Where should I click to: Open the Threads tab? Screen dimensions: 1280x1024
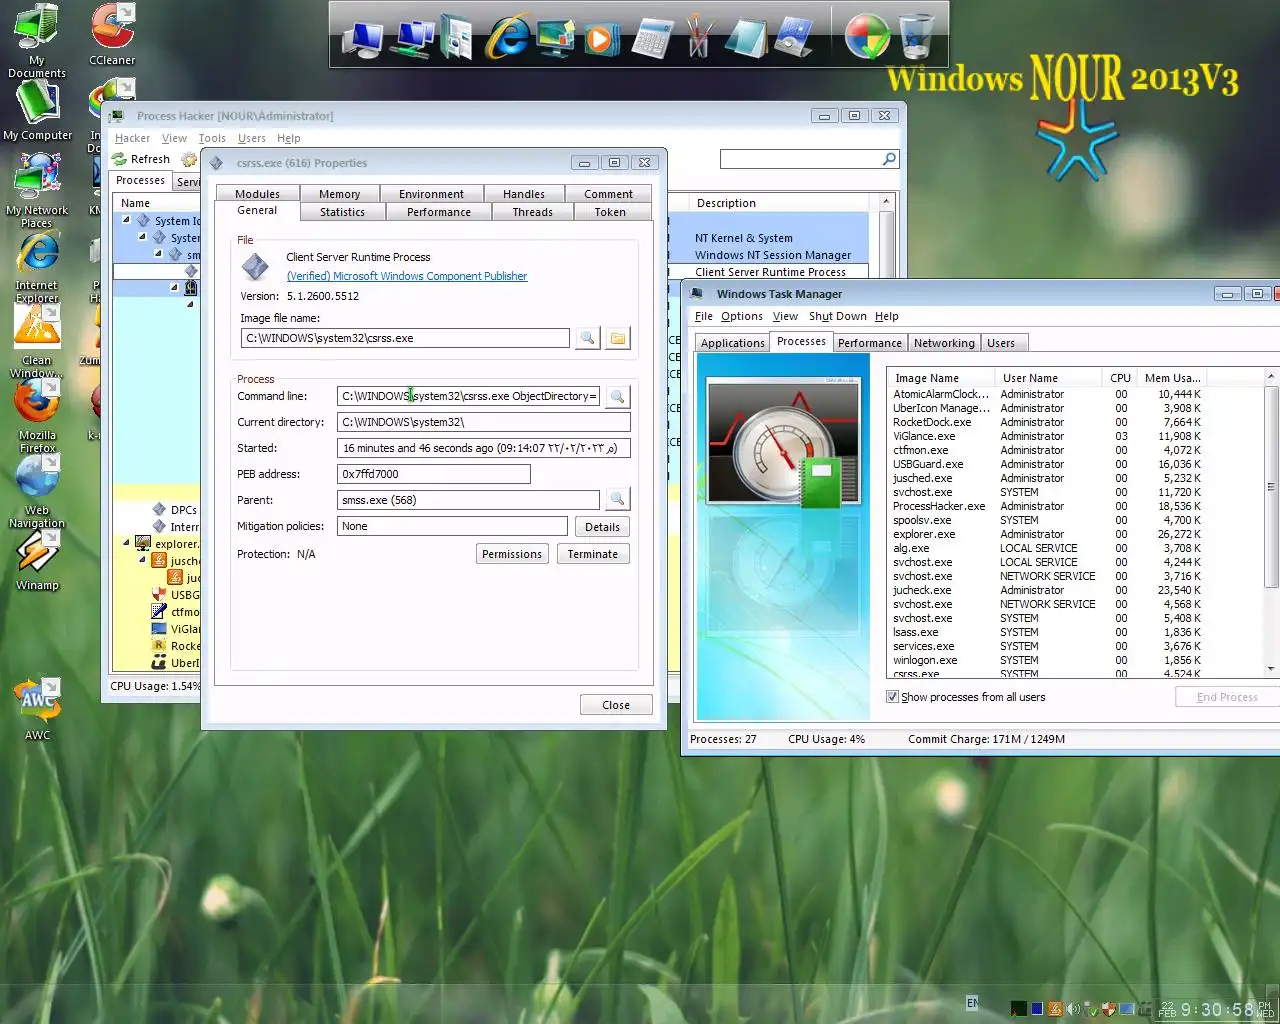coord(533,212)
